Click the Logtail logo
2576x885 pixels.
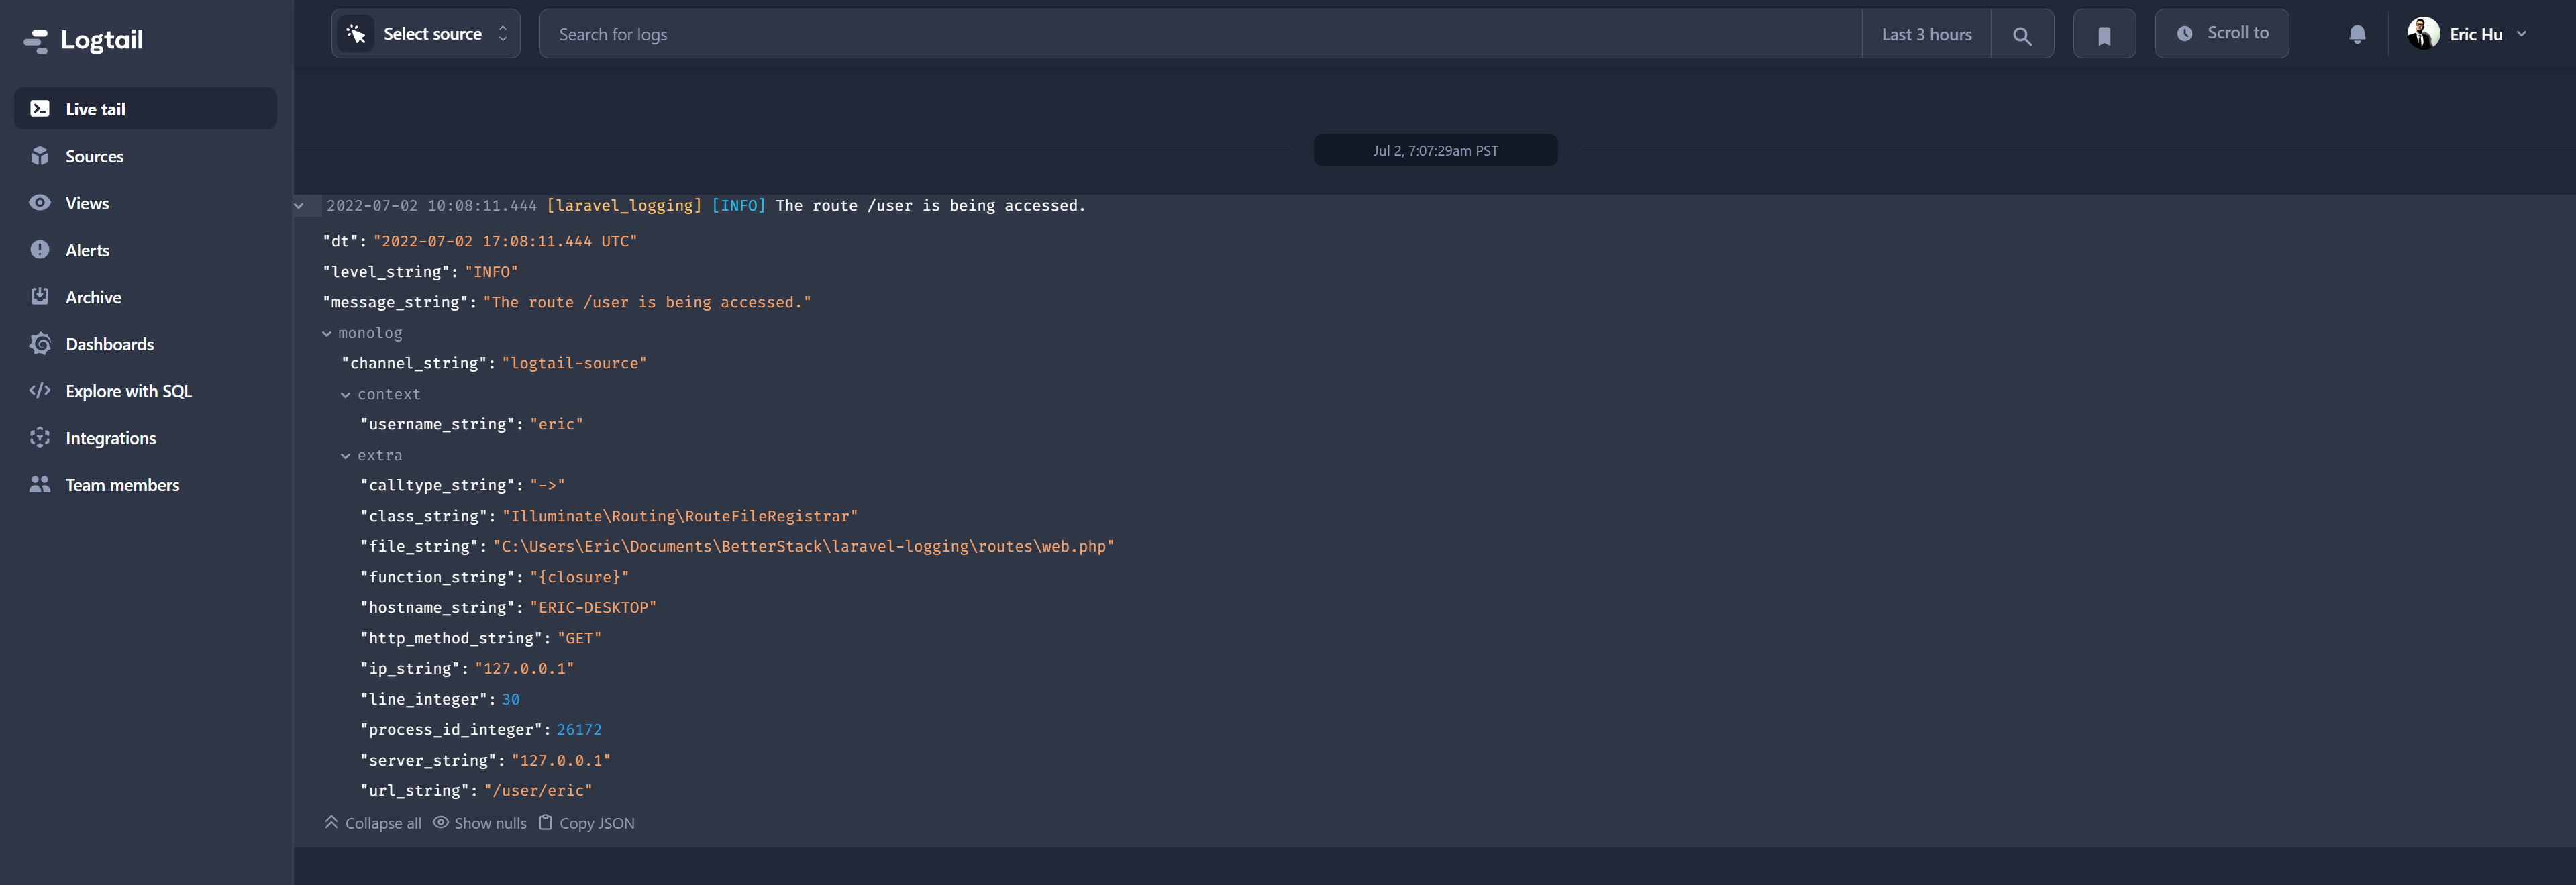84,40
